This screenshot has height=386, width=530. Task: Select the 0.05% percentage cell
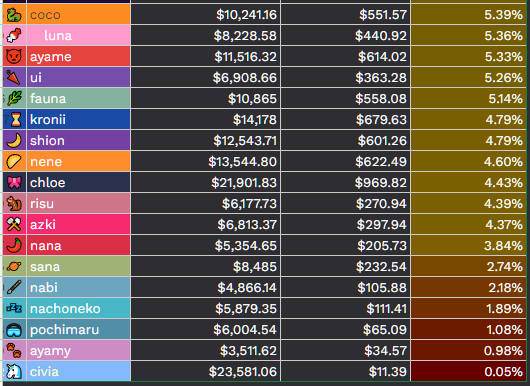pos(468,371)
